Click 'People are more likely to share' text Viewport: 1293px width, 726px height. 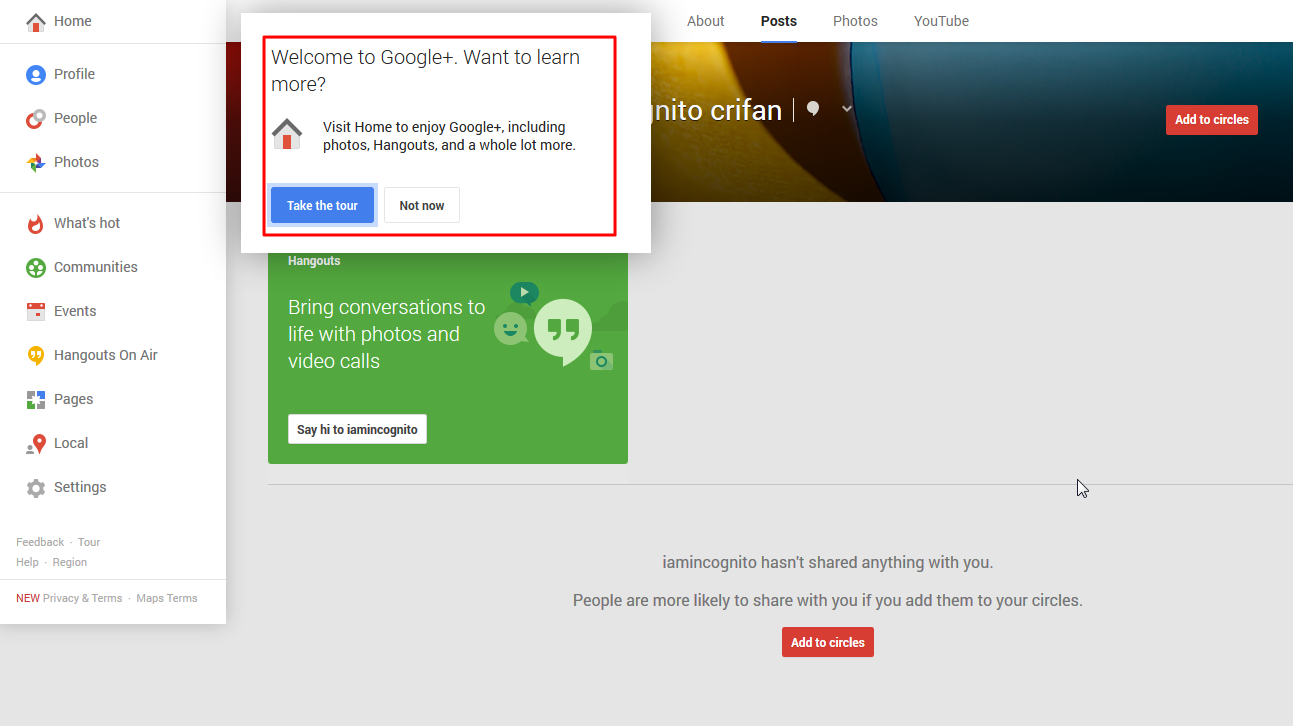tap(828, 601)
